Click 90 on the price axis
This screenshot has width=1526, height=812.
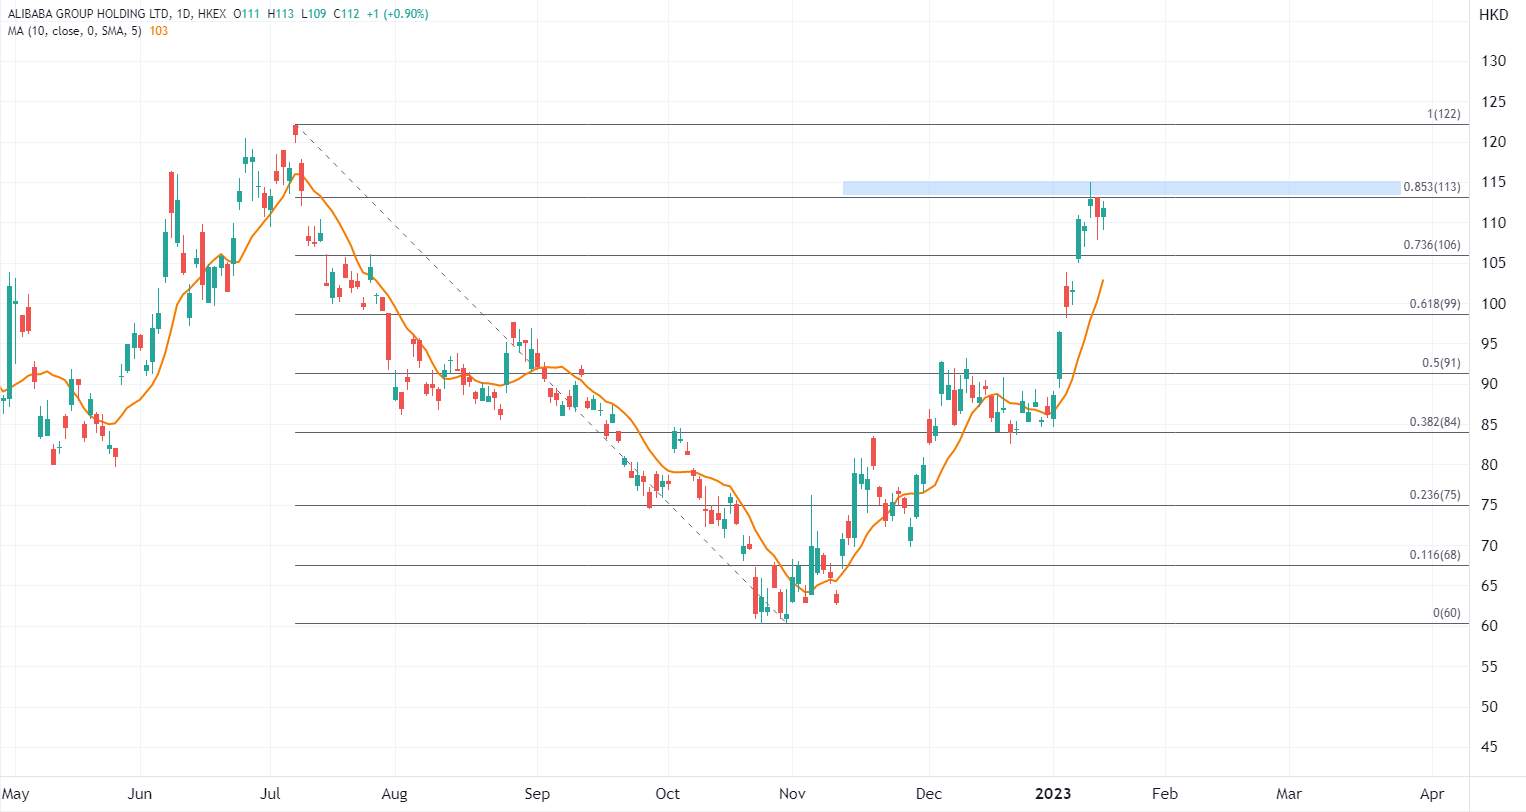point(1489,384)
